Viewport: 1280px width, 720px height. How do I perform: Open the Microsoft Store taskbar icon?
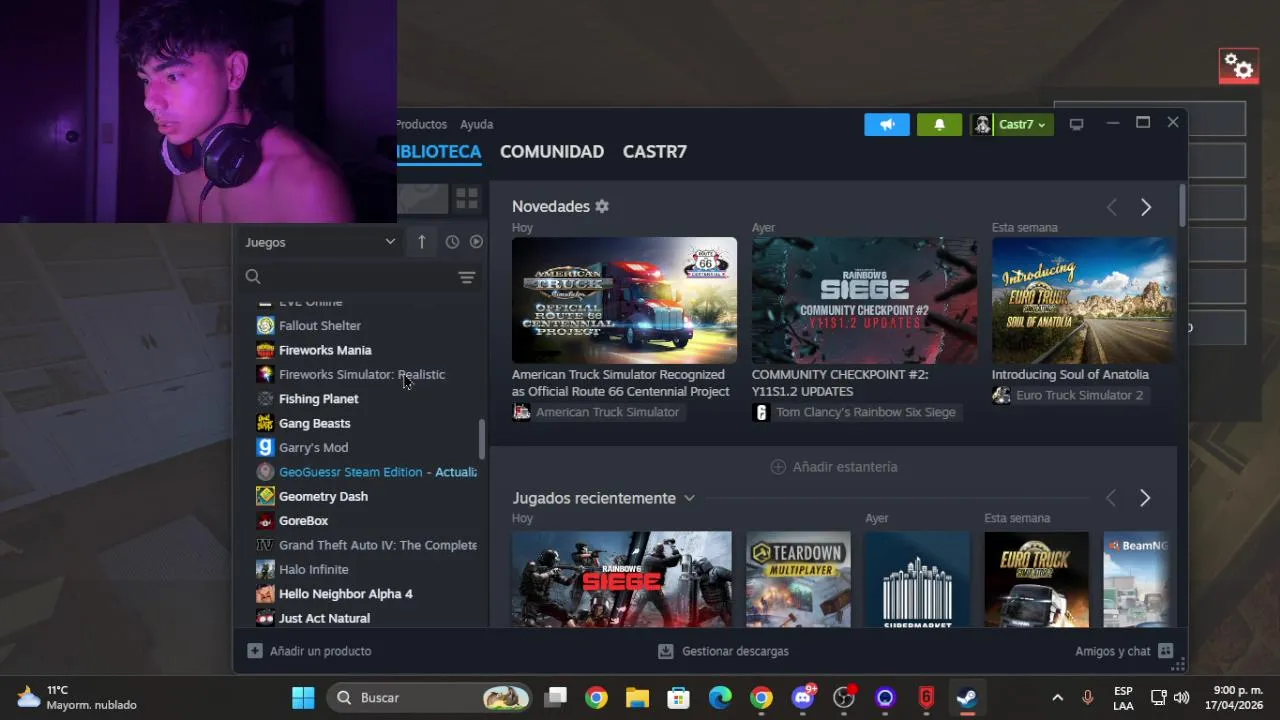tap(679, 697)
